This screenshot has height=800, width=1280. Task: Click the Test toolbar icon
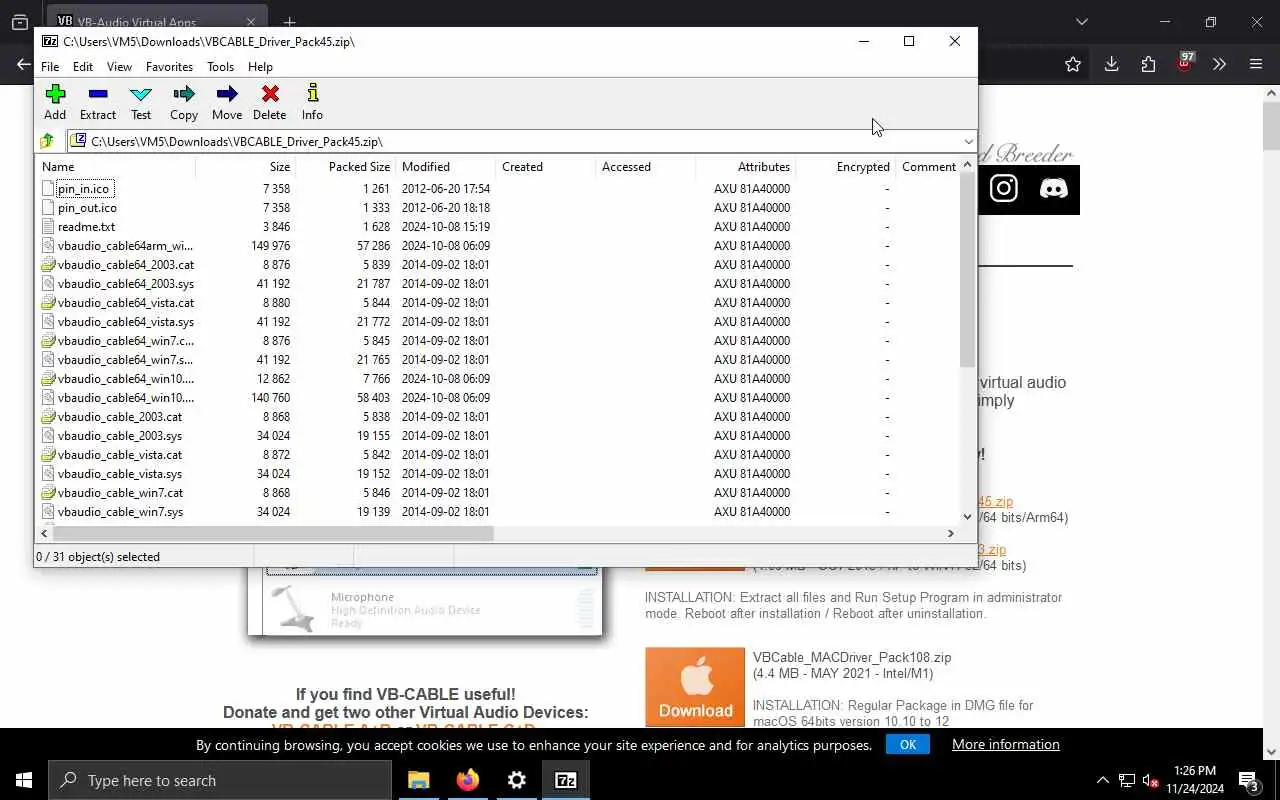[141, 94]
